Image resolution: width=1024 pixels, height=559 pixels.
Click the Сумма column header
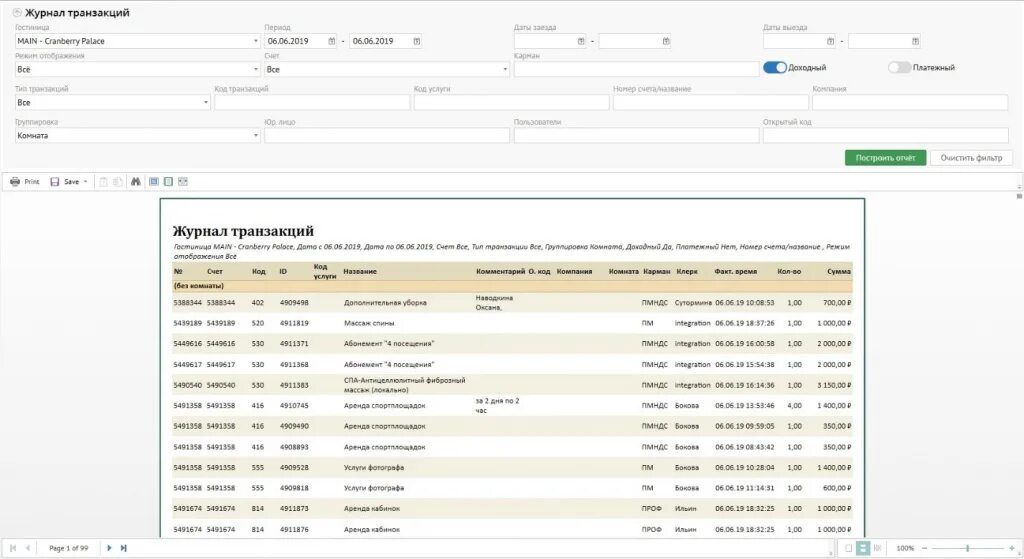click(839, 271)
